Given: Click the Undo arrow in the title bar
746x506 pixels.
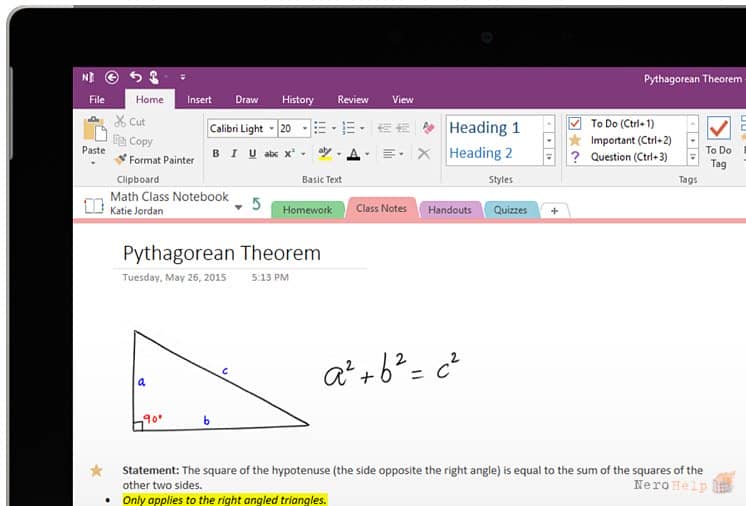Looking at the screenshot, I should coord(136,77).
